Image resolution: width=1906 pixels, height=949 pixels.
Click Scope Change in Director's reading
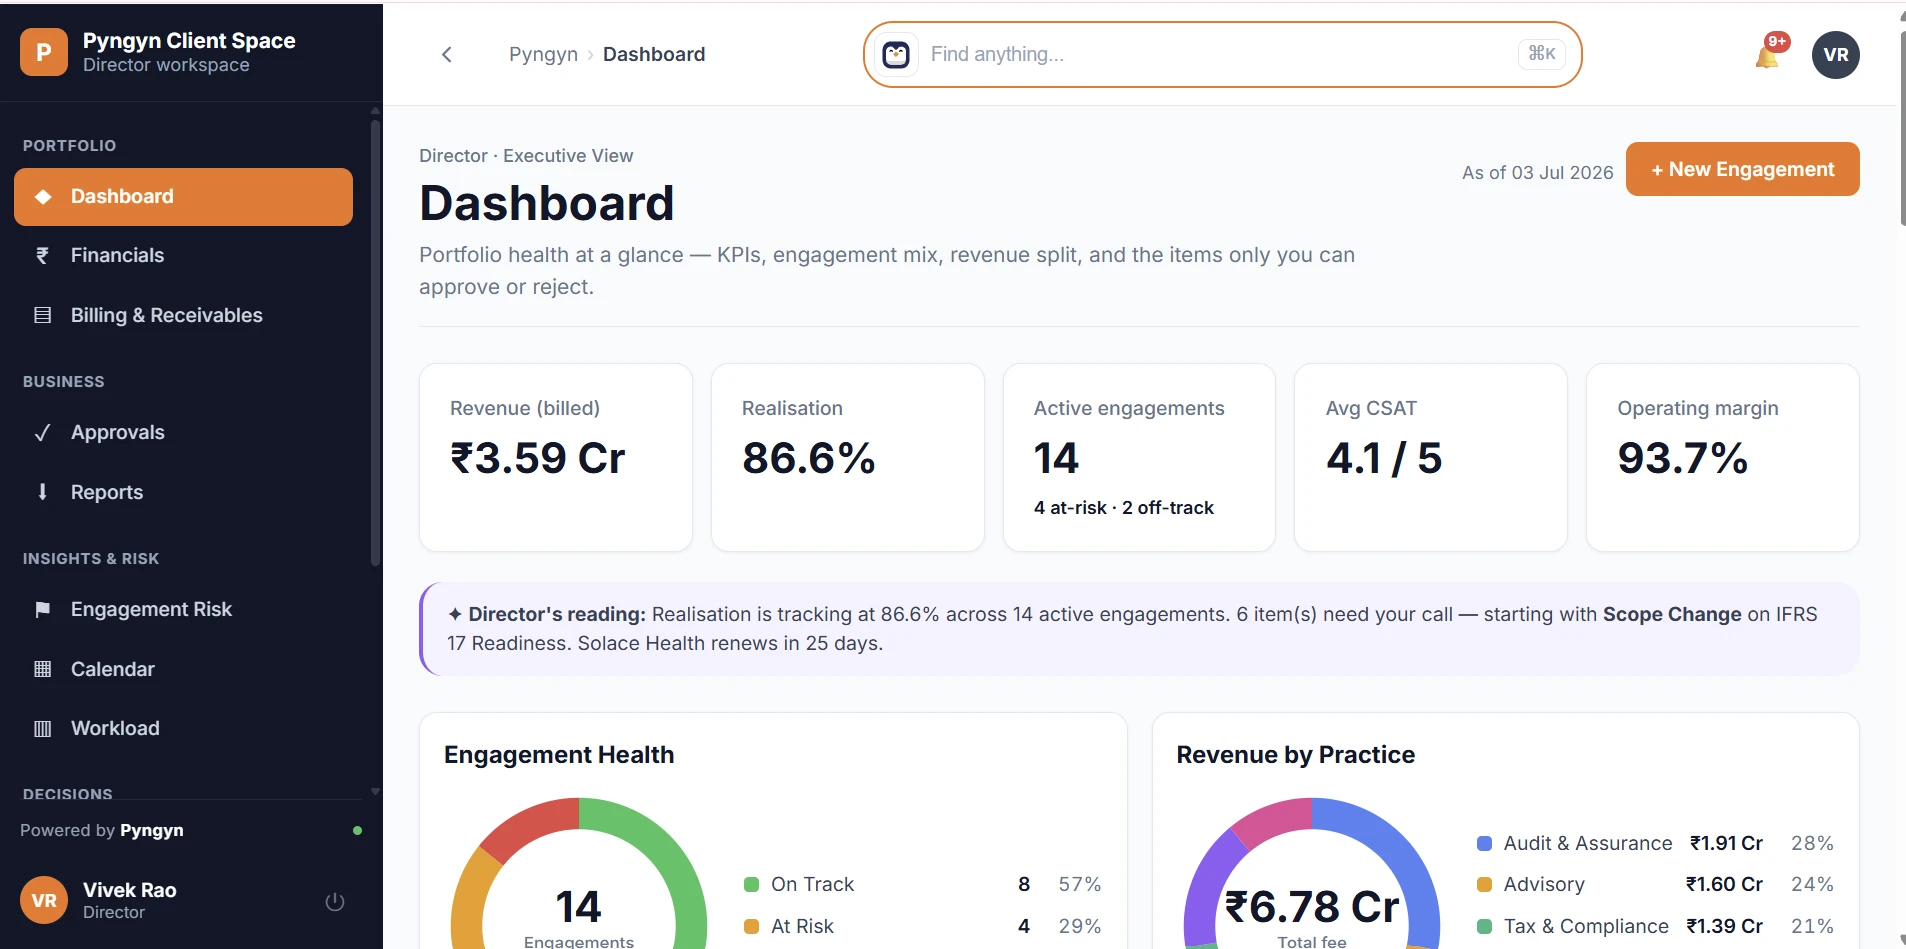(x=1672, y=615)
